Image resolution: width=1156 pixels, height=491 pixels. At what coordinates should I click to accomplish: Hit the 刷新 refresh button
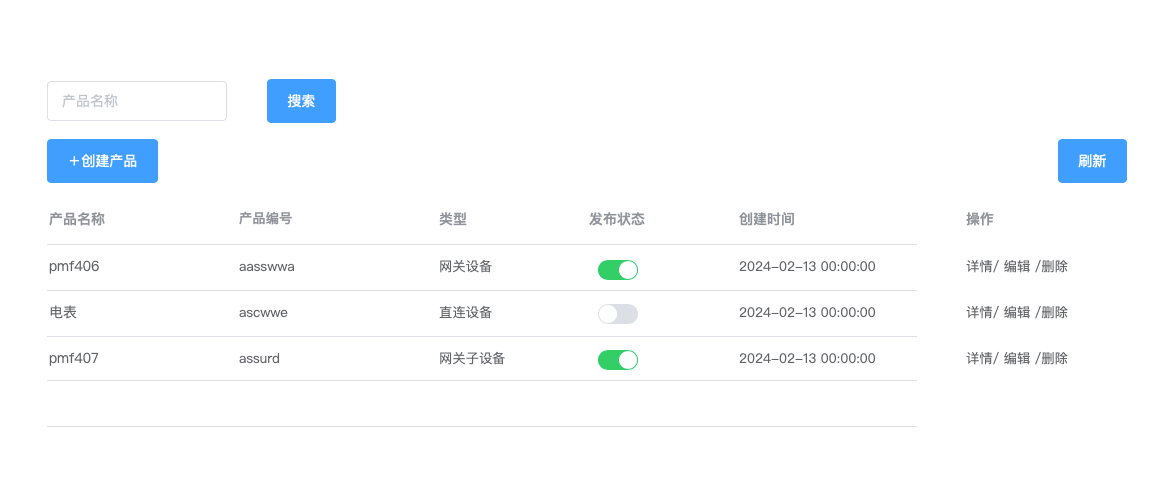[1092, 161]
